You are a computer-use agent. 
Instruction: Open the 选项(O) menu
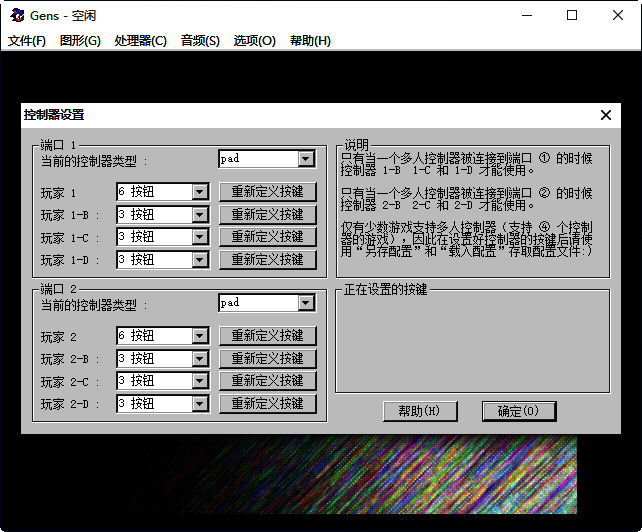coord(254,41)
